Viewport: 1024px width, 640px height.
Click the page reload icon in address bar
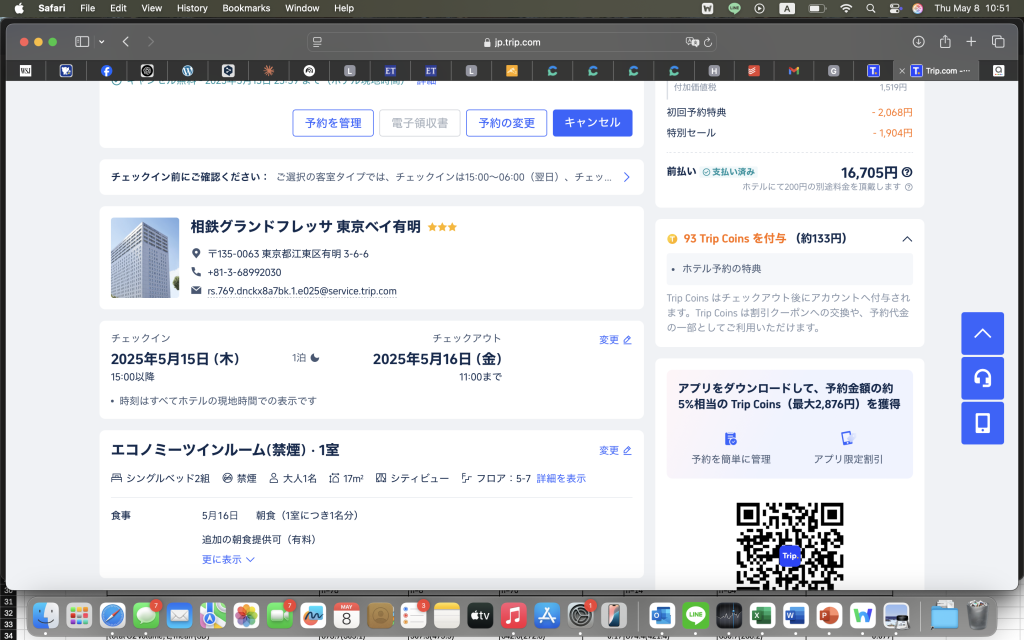[709, 42]
